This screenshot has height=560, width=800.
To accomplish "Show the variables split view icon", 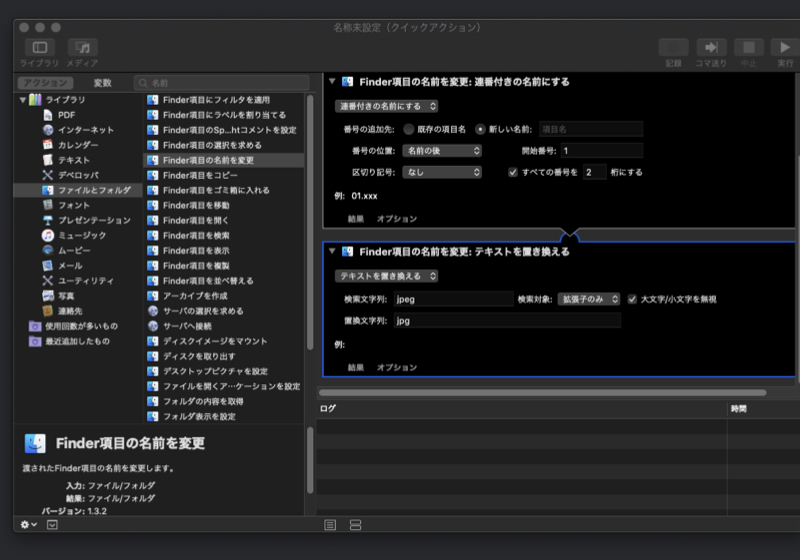I will tap(356, 525).
